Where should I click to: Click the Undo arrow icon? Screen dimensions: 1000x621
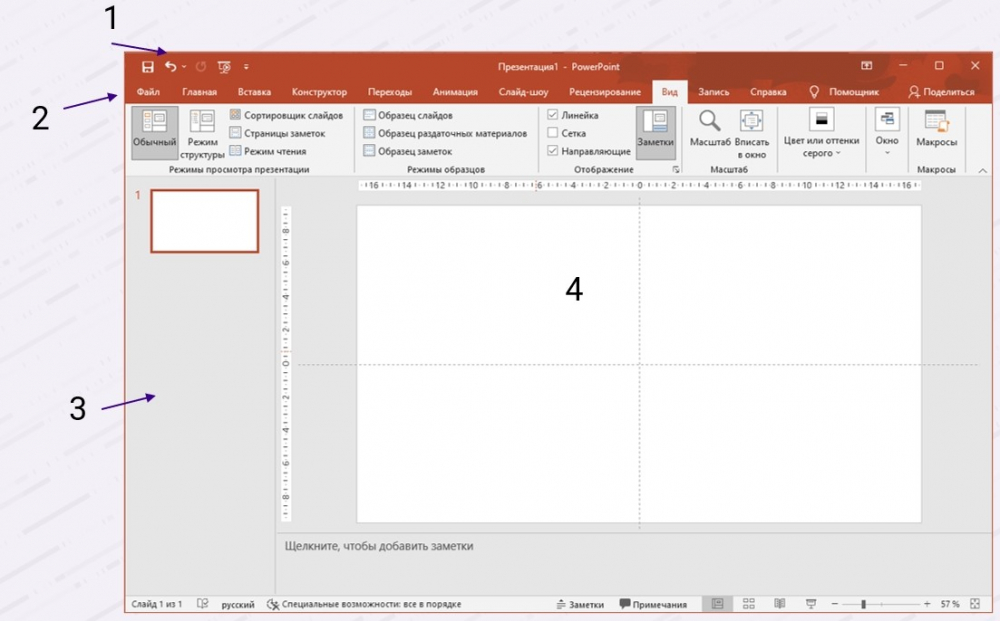(x=170, y=66)
